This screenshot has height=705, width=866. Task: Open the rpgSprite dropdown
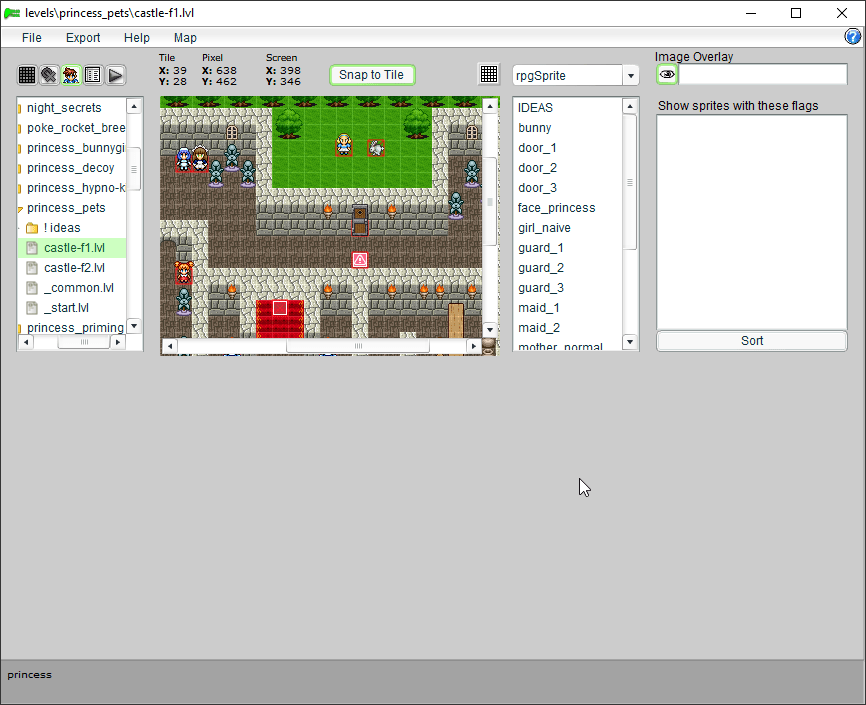[x=630, y=74]
